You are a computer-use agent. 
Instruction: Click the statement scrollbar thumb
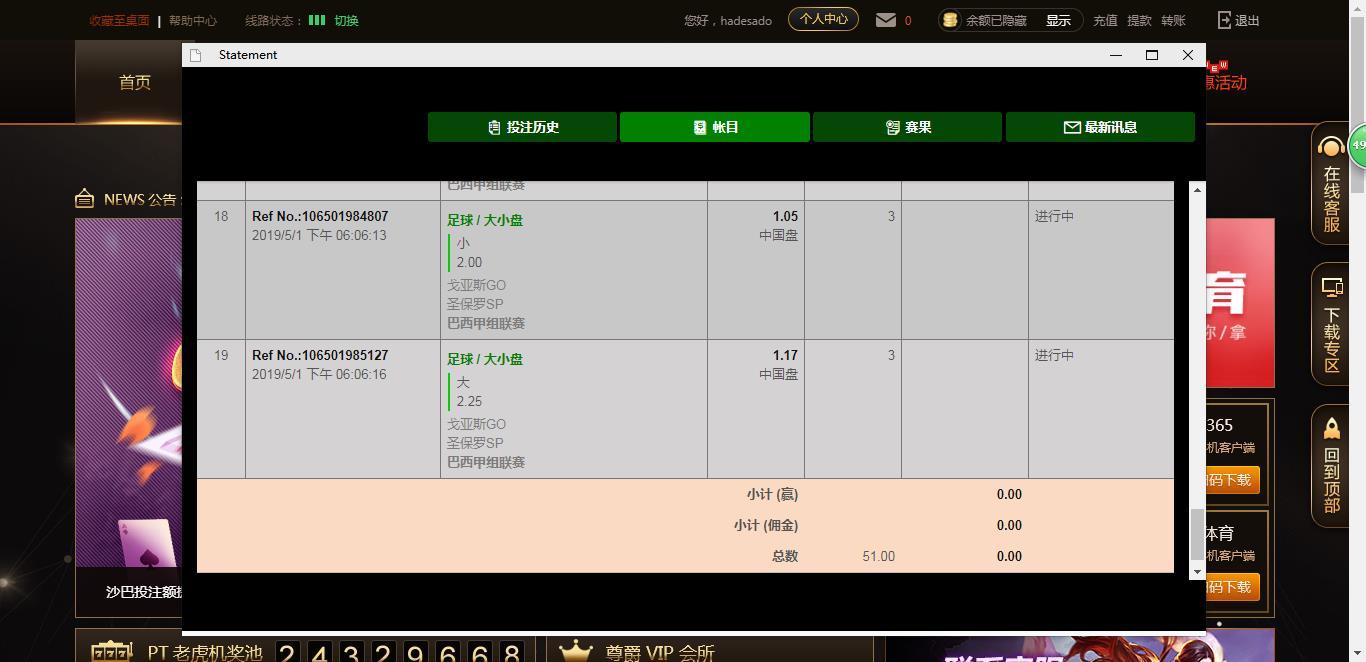1197,534
